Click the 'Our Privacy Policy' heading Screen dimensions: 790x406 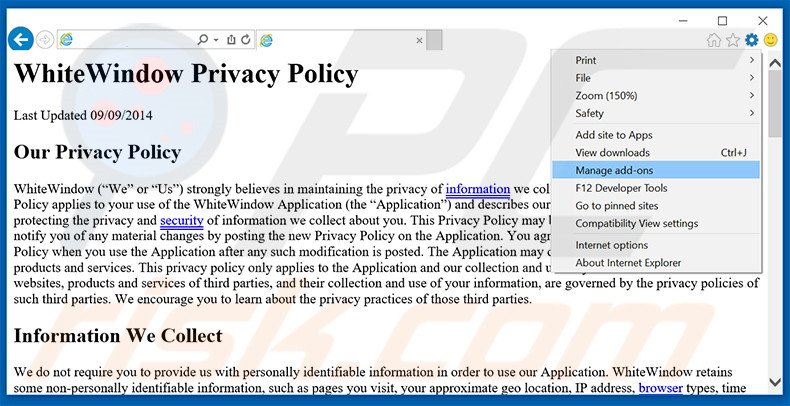tap(97, 152)
